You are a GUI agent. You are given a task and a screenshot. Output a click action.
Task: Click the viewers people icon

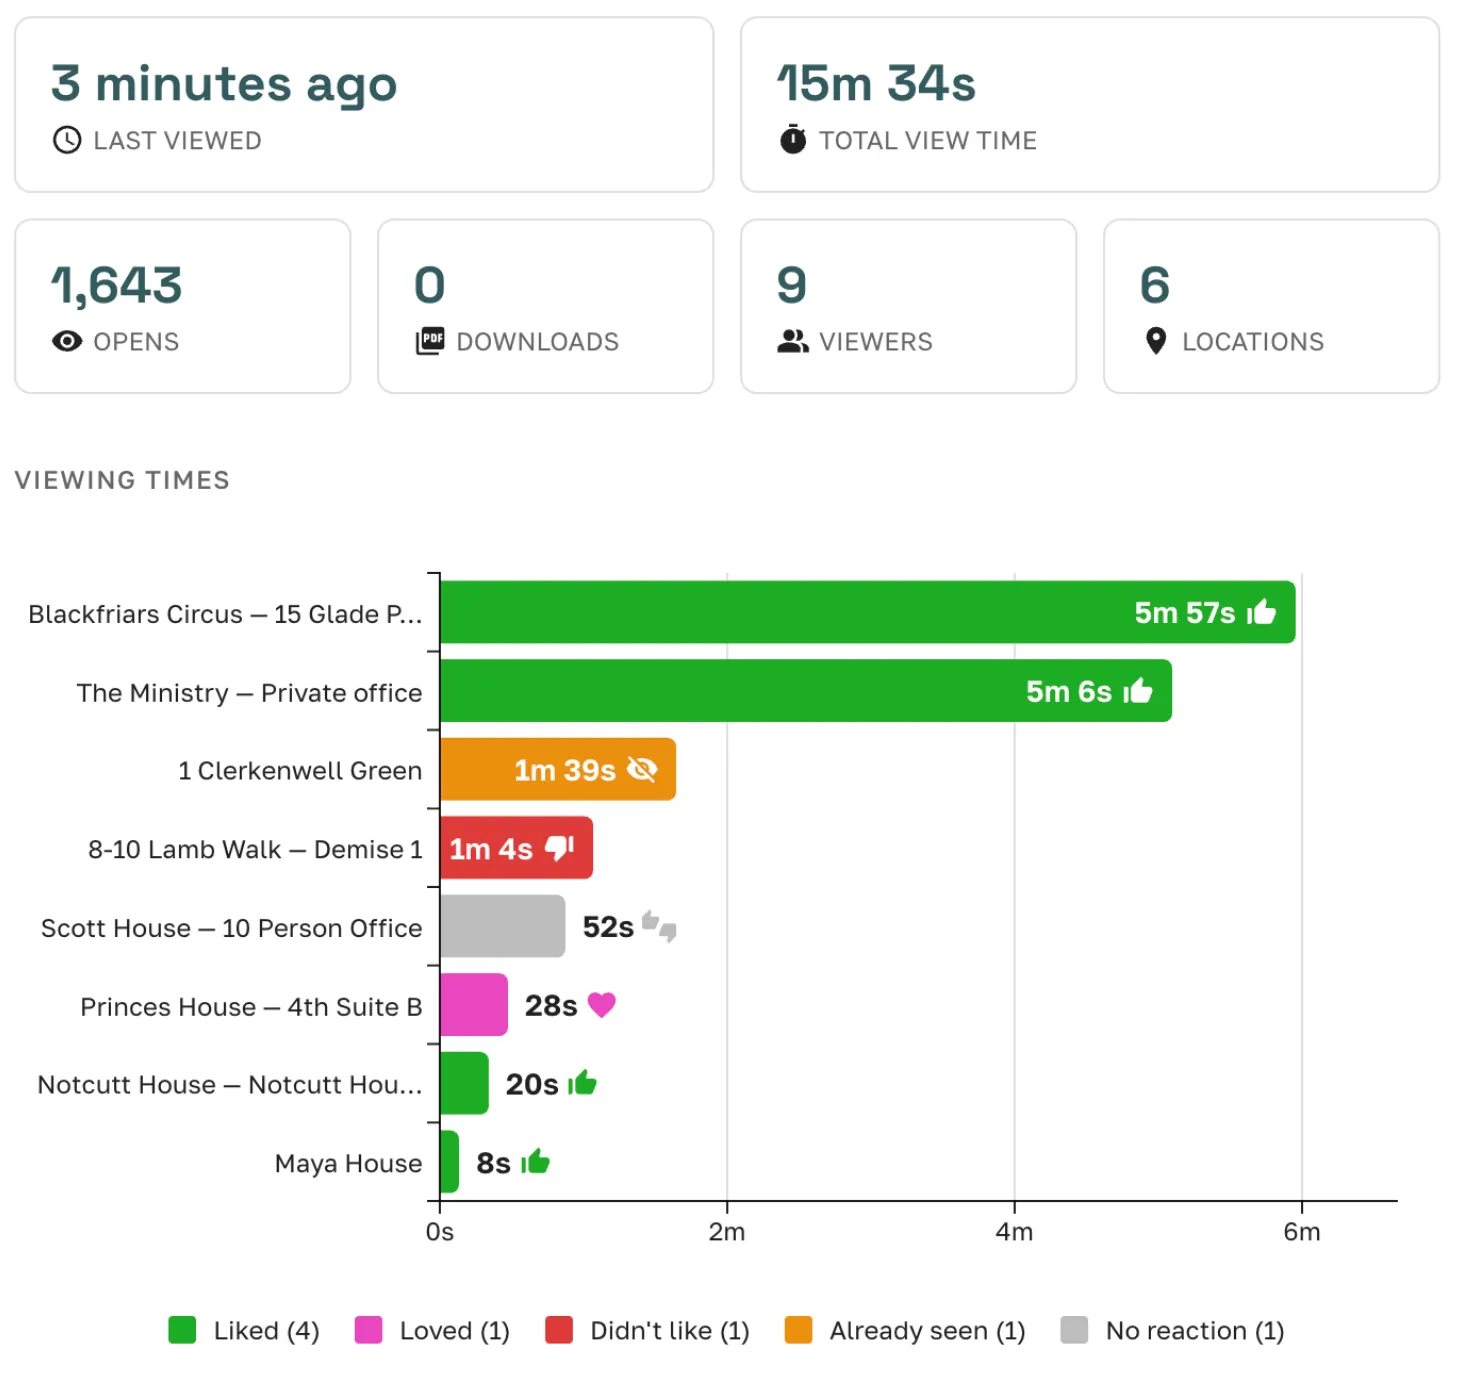pyautogui.click(x=792, y=341)
